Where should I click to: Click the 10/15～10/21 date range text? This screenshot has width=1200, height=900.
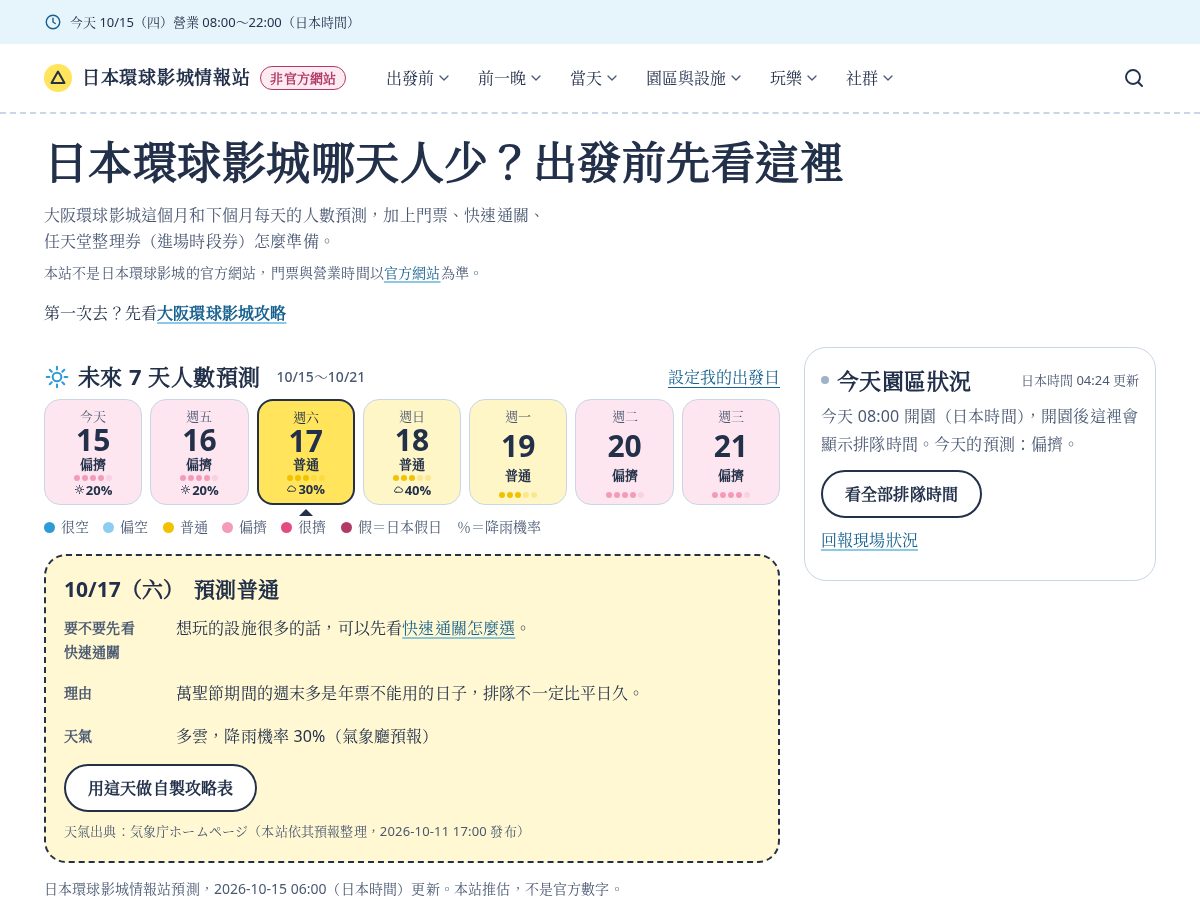click(x=321, y=378)
